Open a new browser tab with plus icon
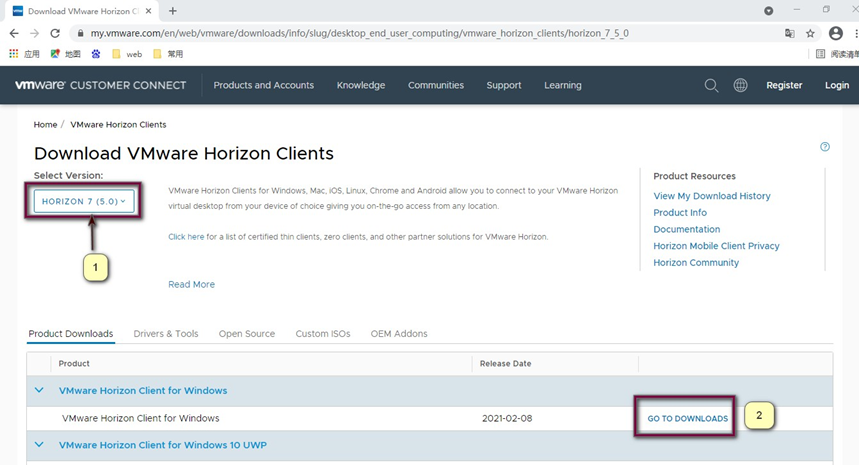Screen dimensions: 859x465 (173, 11)
